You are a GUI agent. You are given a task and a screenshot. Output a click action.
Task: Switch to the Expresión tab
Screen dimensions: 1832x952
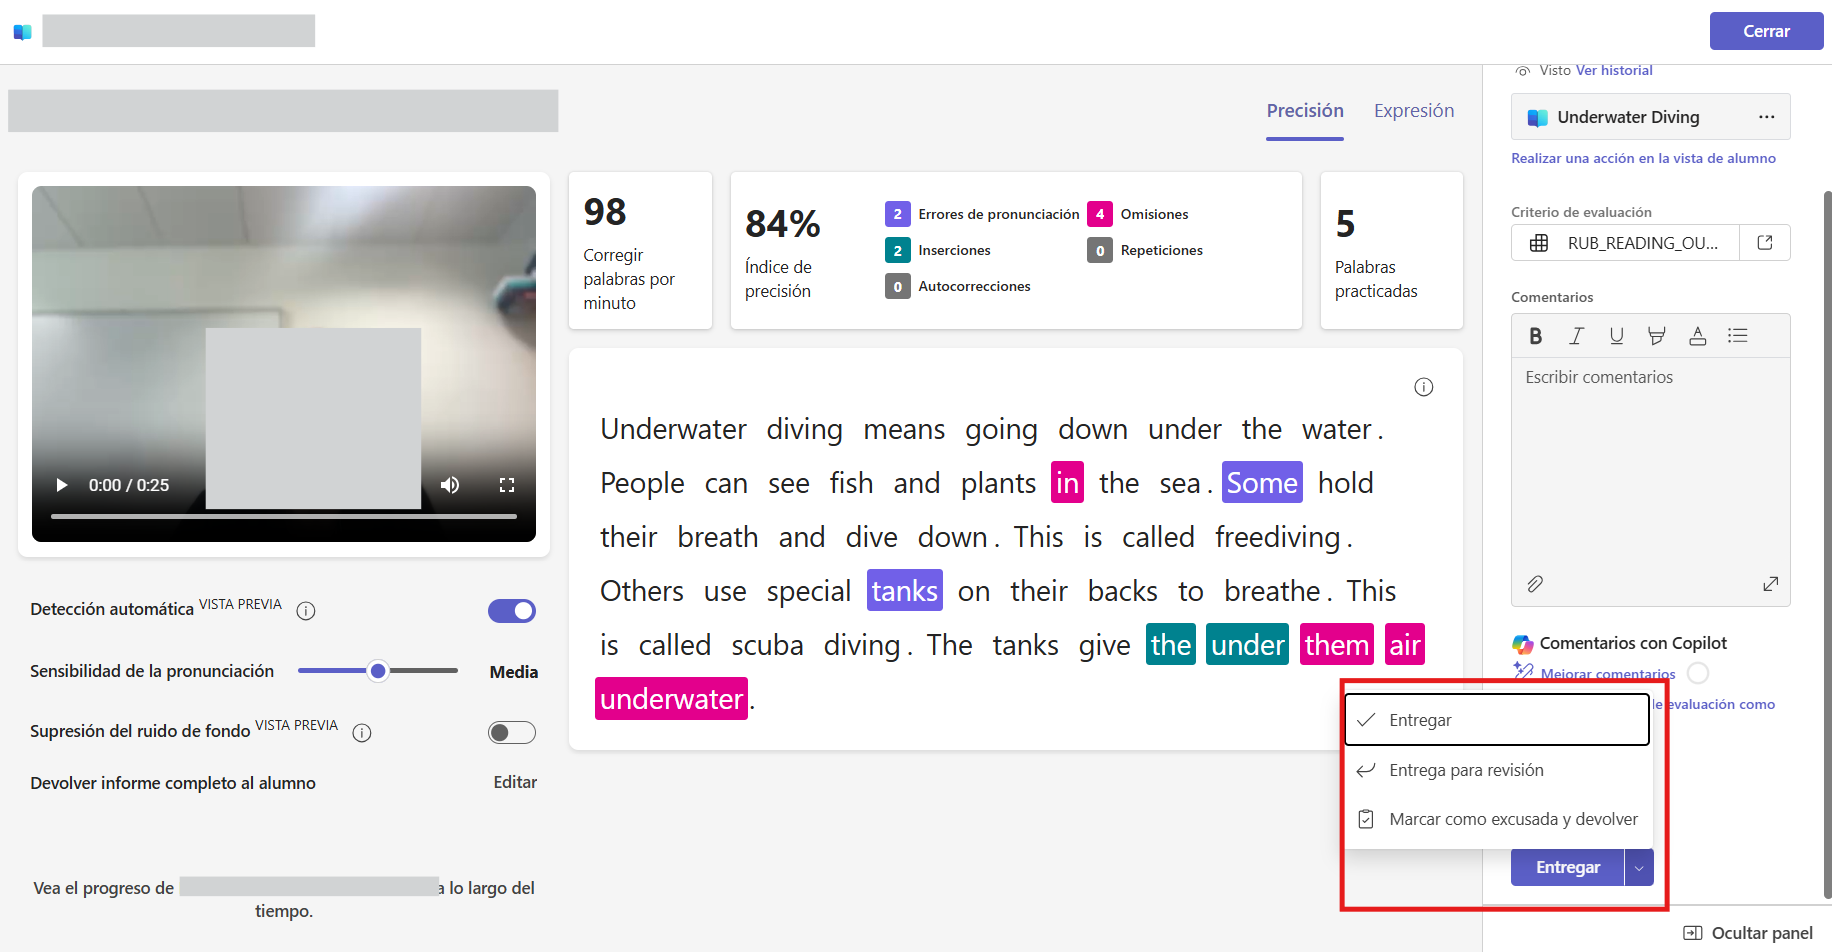1414,111
